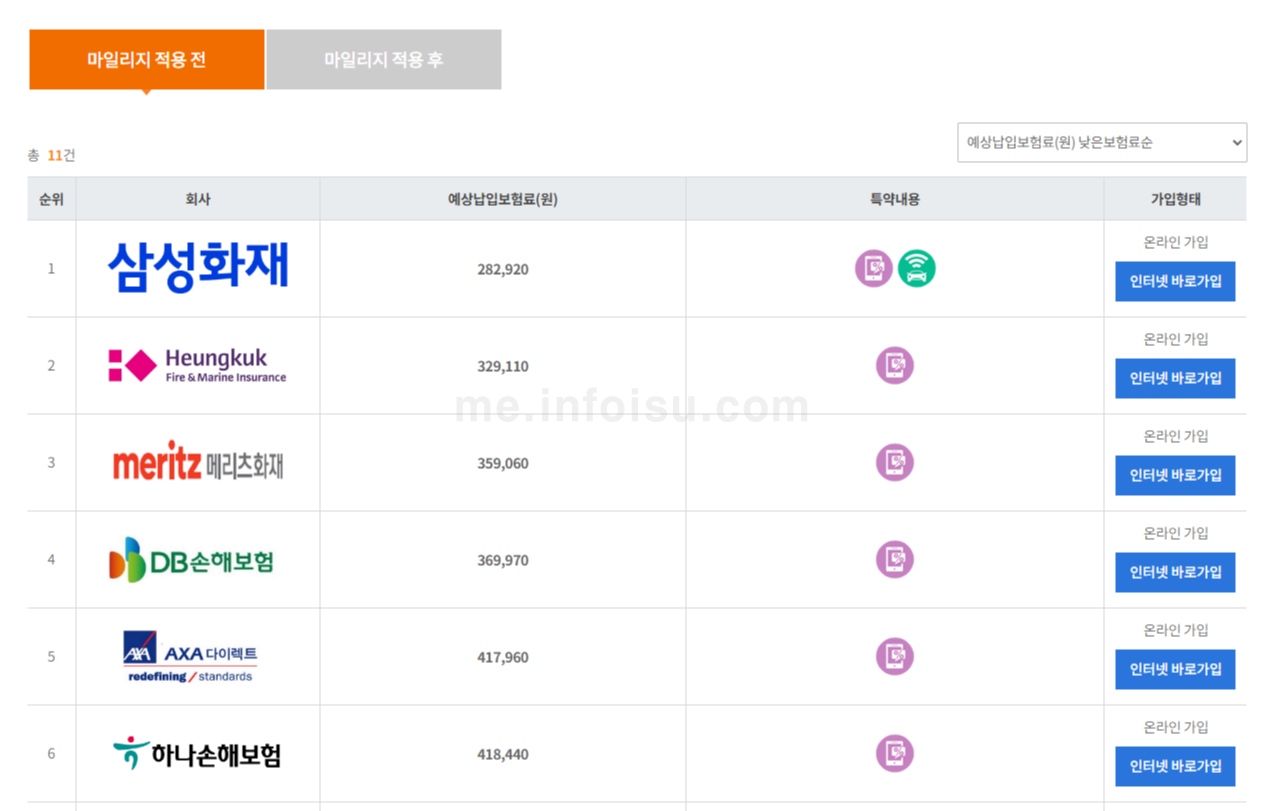Open the 예상납입보험료 낮은보험료순 sort dropdown
The image size is (1264, 811).
(x=1102, y=143)
